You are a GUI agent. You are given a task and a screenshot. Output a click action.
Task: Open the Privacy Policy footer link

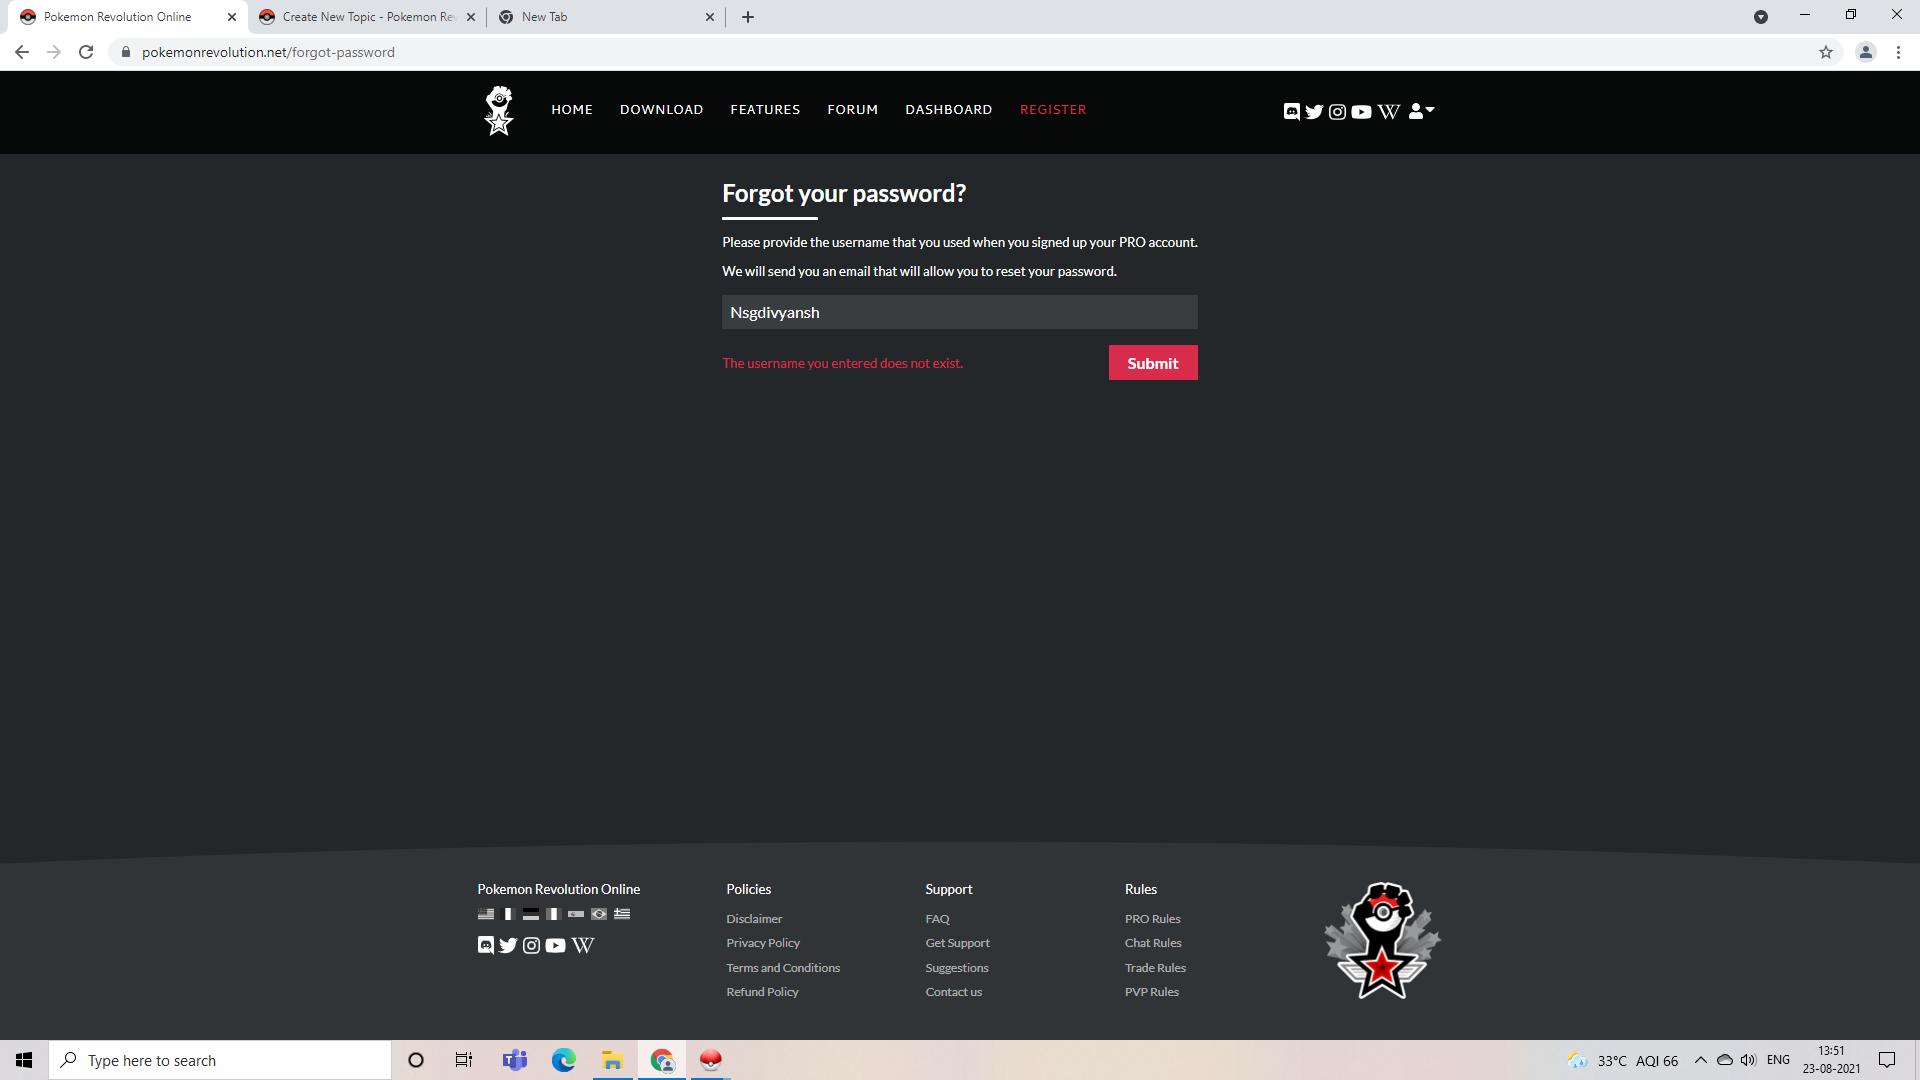coord(762,943)
